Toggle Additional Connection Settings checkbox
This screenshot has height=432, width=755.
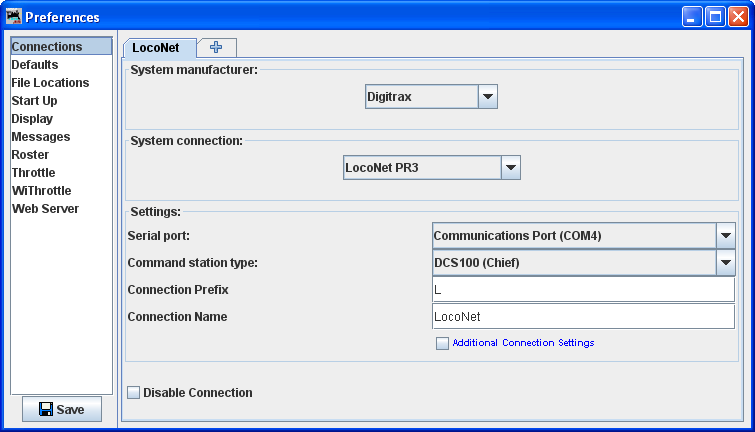[x=442, y=343]
